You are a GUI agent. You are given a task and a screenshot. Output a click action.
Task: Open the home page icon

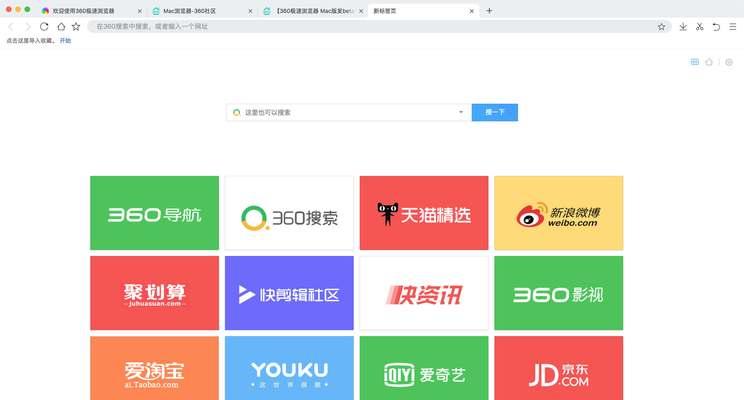pos(61,27)
